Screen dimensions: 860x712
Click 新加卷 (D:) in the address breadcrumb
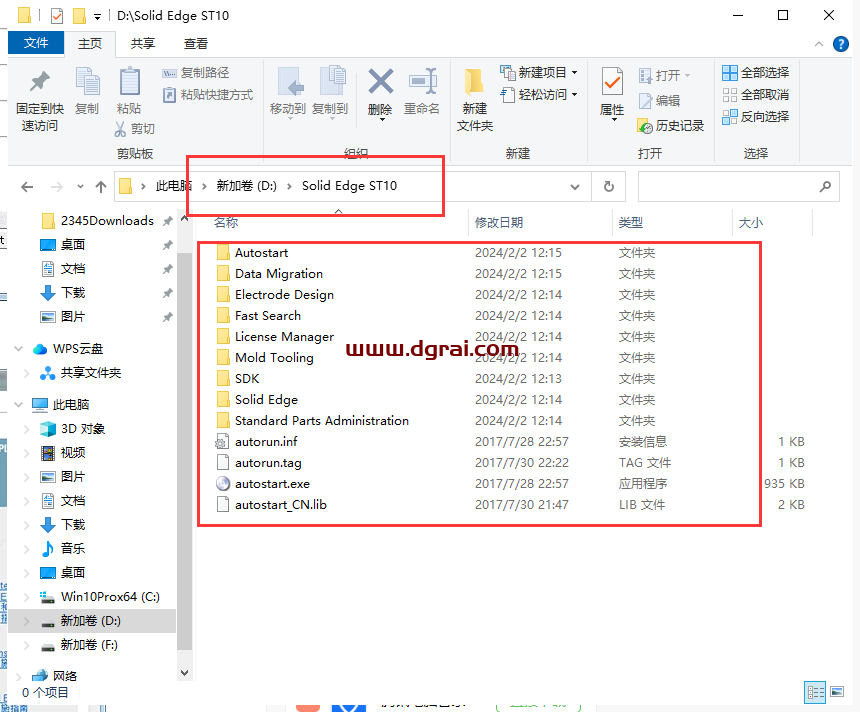[246, 186]
